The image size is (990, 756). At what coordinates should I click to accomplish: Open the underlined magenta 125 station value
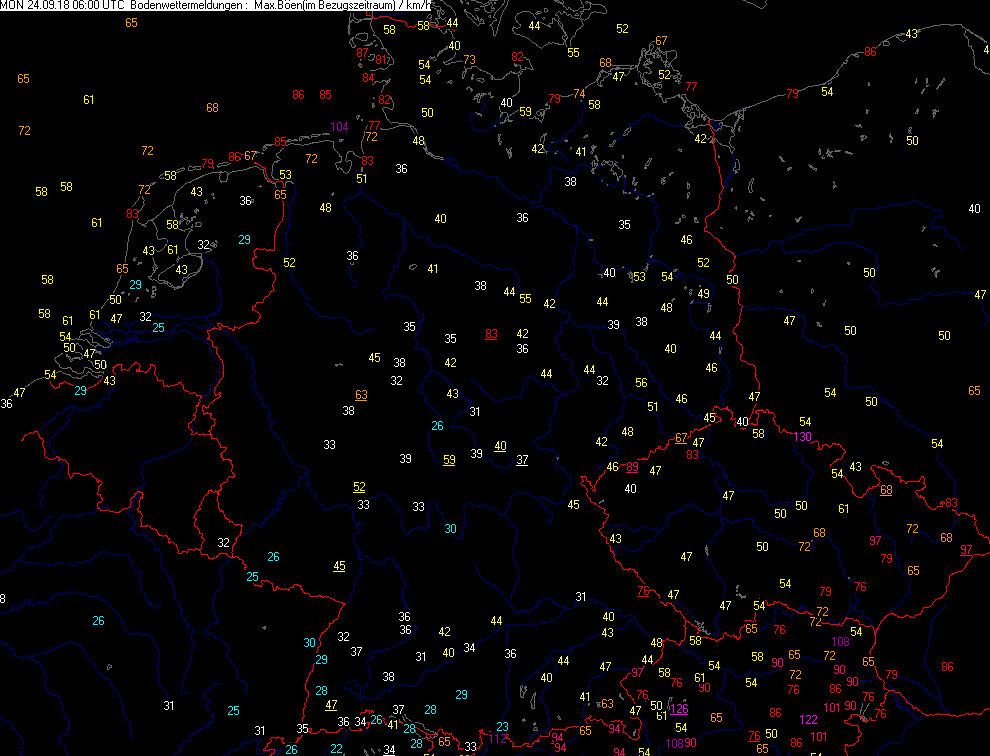680,709
